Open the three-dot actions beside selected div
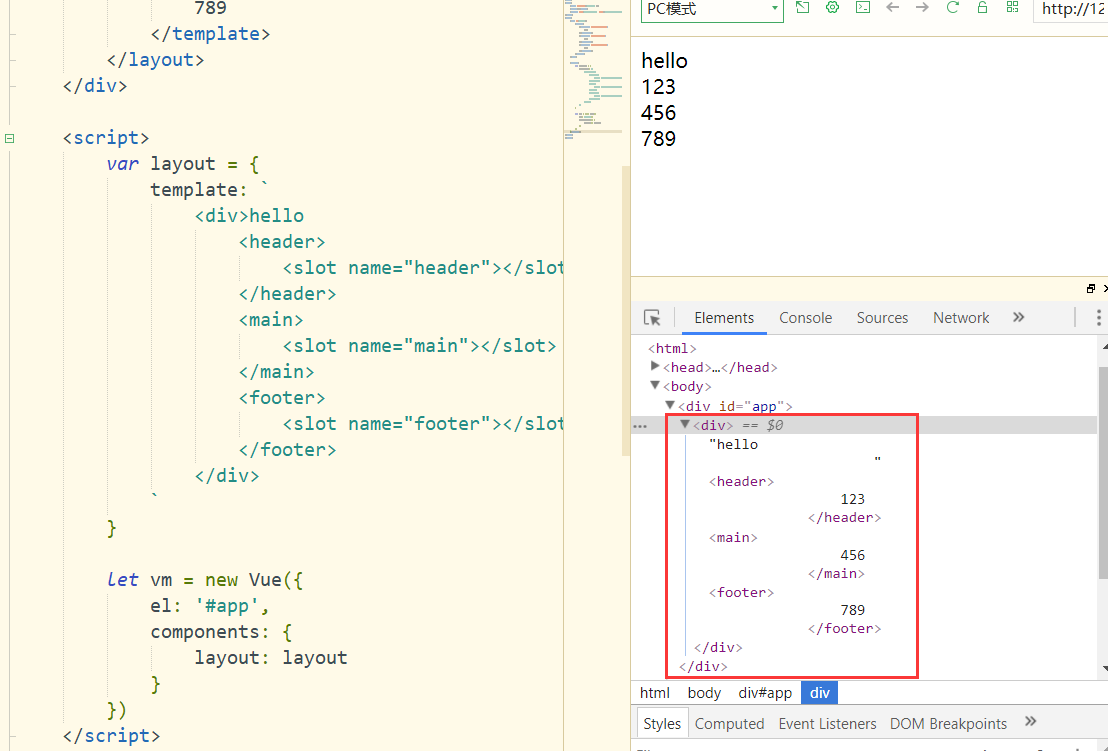 click(640, 427)
